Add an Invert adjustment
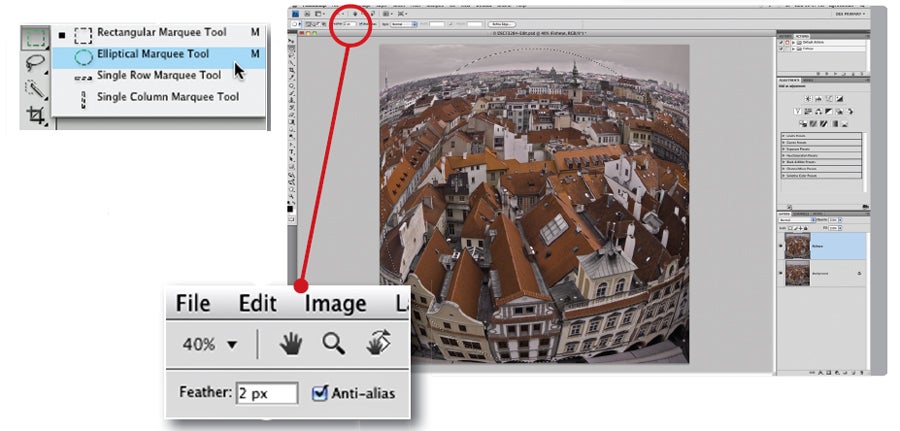This screenshot has height=431, width=900. (804, 123)
